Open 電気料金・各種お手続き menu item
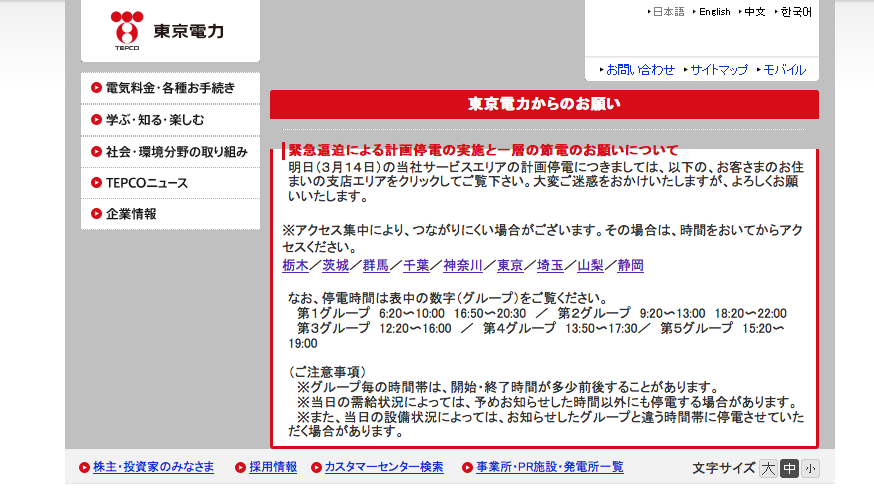Viewport: 874px width, 500px height. (170, 88)
